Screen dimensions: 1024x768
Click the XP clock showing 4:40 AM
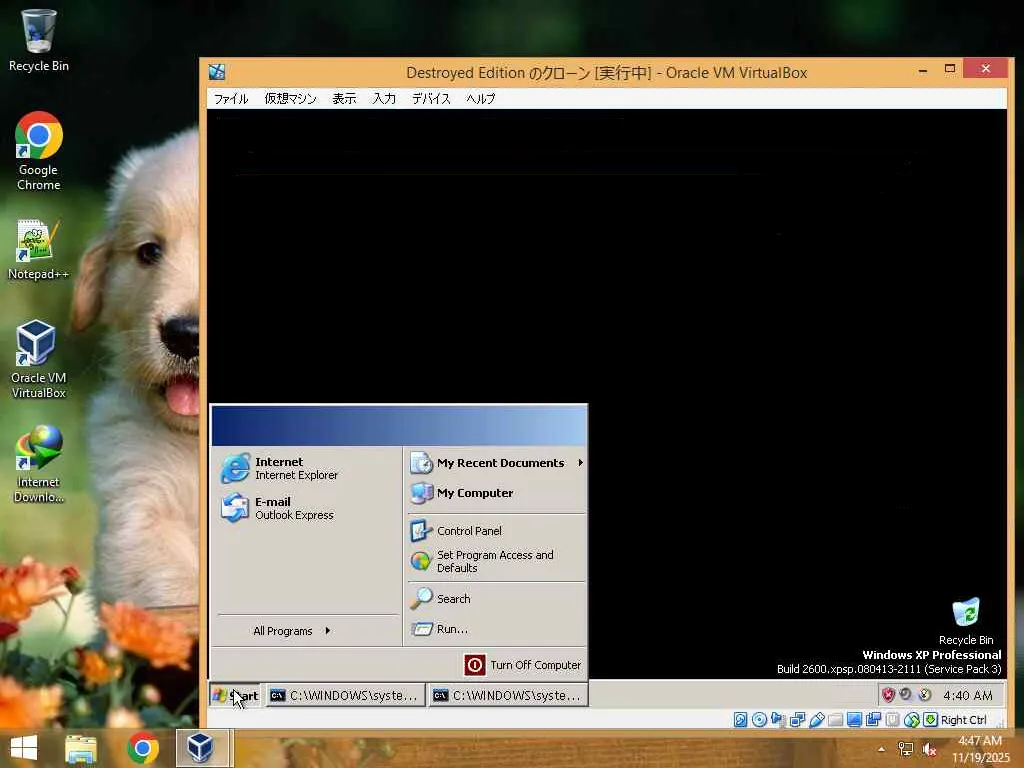tap(968, 696)
